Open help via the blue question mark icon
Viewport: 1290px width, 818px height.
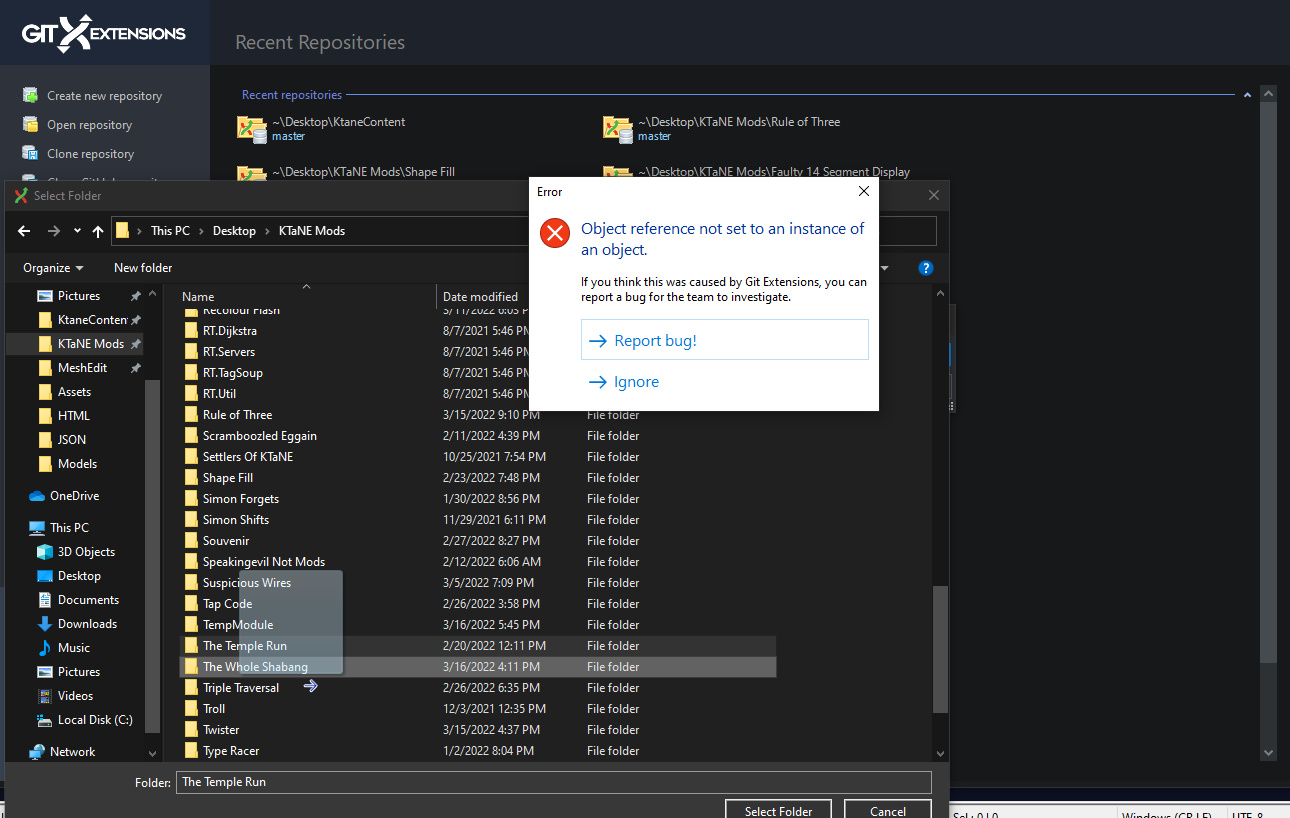click(x=925, y=267)
